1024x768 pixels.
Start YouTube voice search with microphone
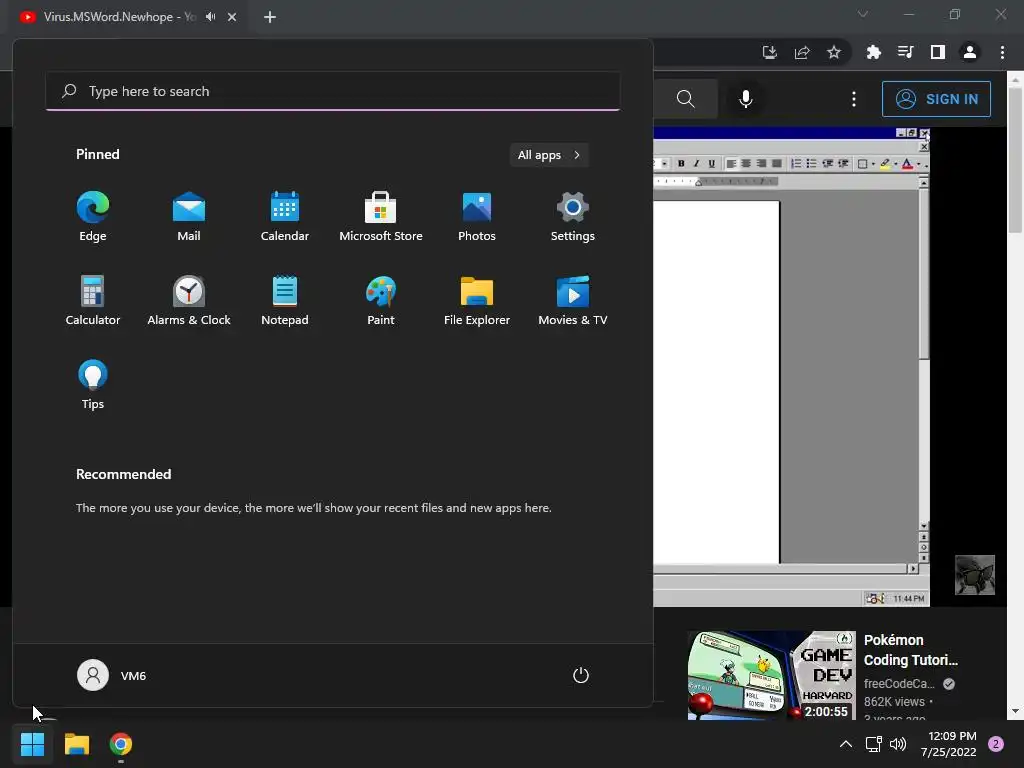746,99
